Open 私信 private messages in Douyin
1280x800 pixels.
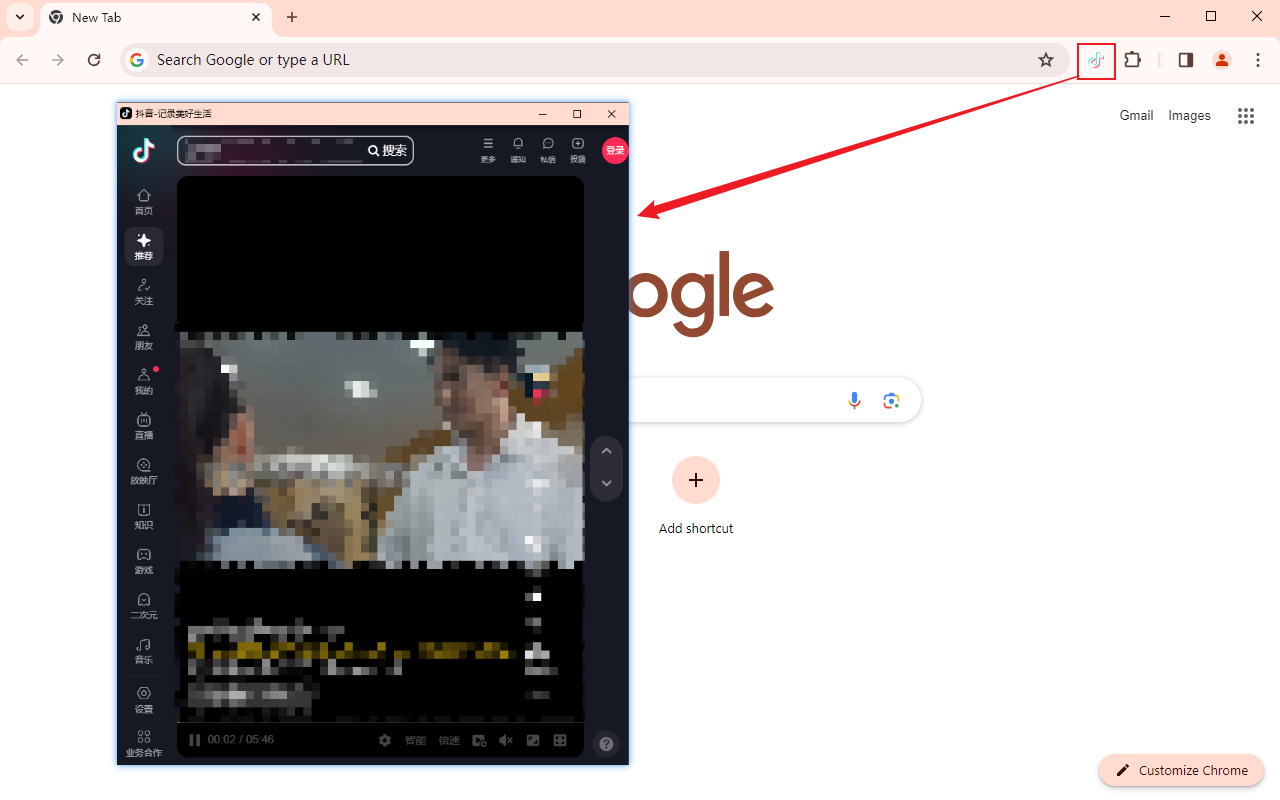coord(548,150)
